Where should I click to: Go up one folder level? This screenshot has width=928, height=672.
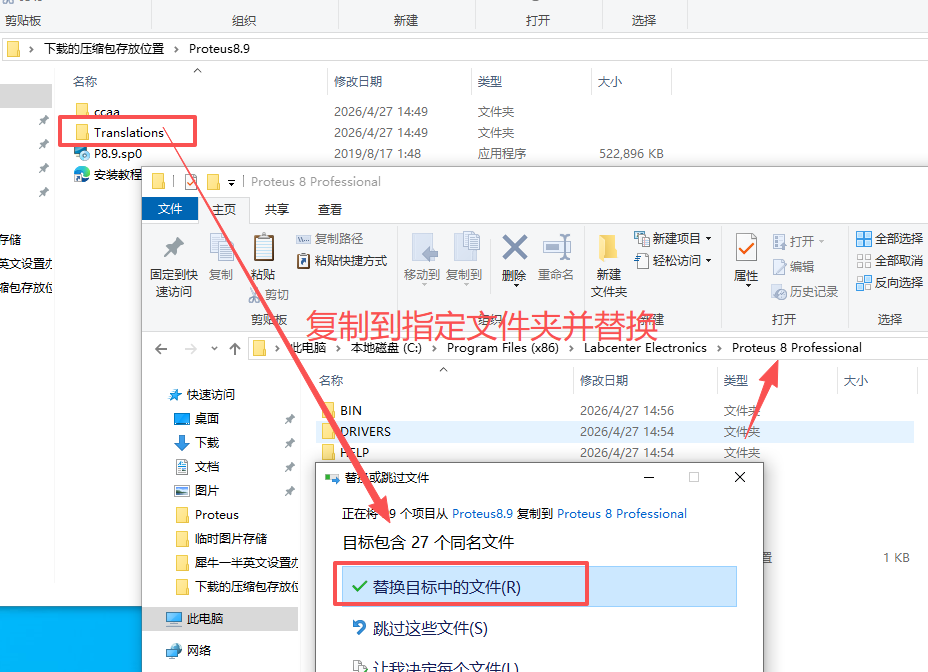(235, 349)
